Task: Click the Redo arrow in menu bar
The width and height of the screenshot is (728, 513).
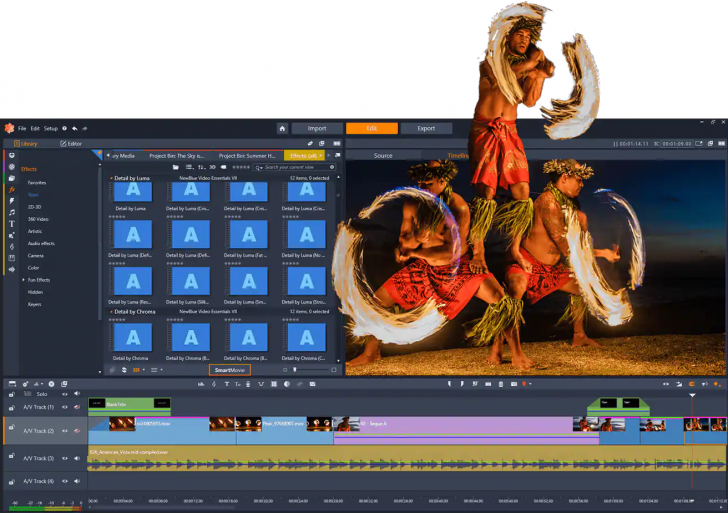Action: pyautogui.click(x=84, y=129)
